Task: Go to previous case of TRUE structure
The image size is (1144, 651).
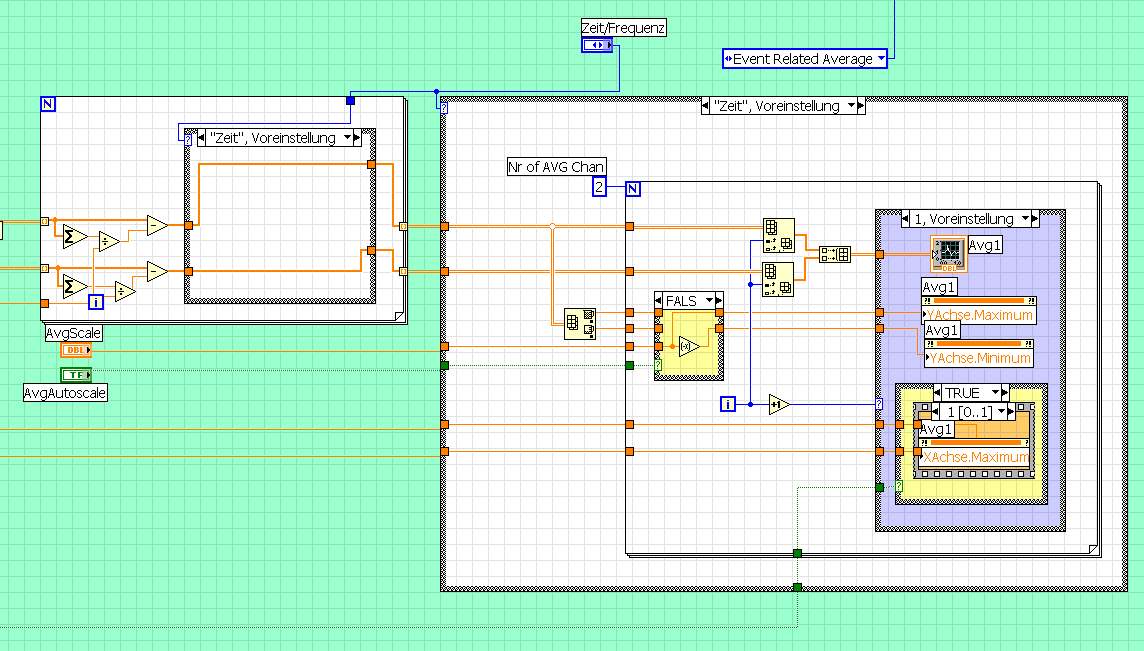Action: click(x=938, y=393)
